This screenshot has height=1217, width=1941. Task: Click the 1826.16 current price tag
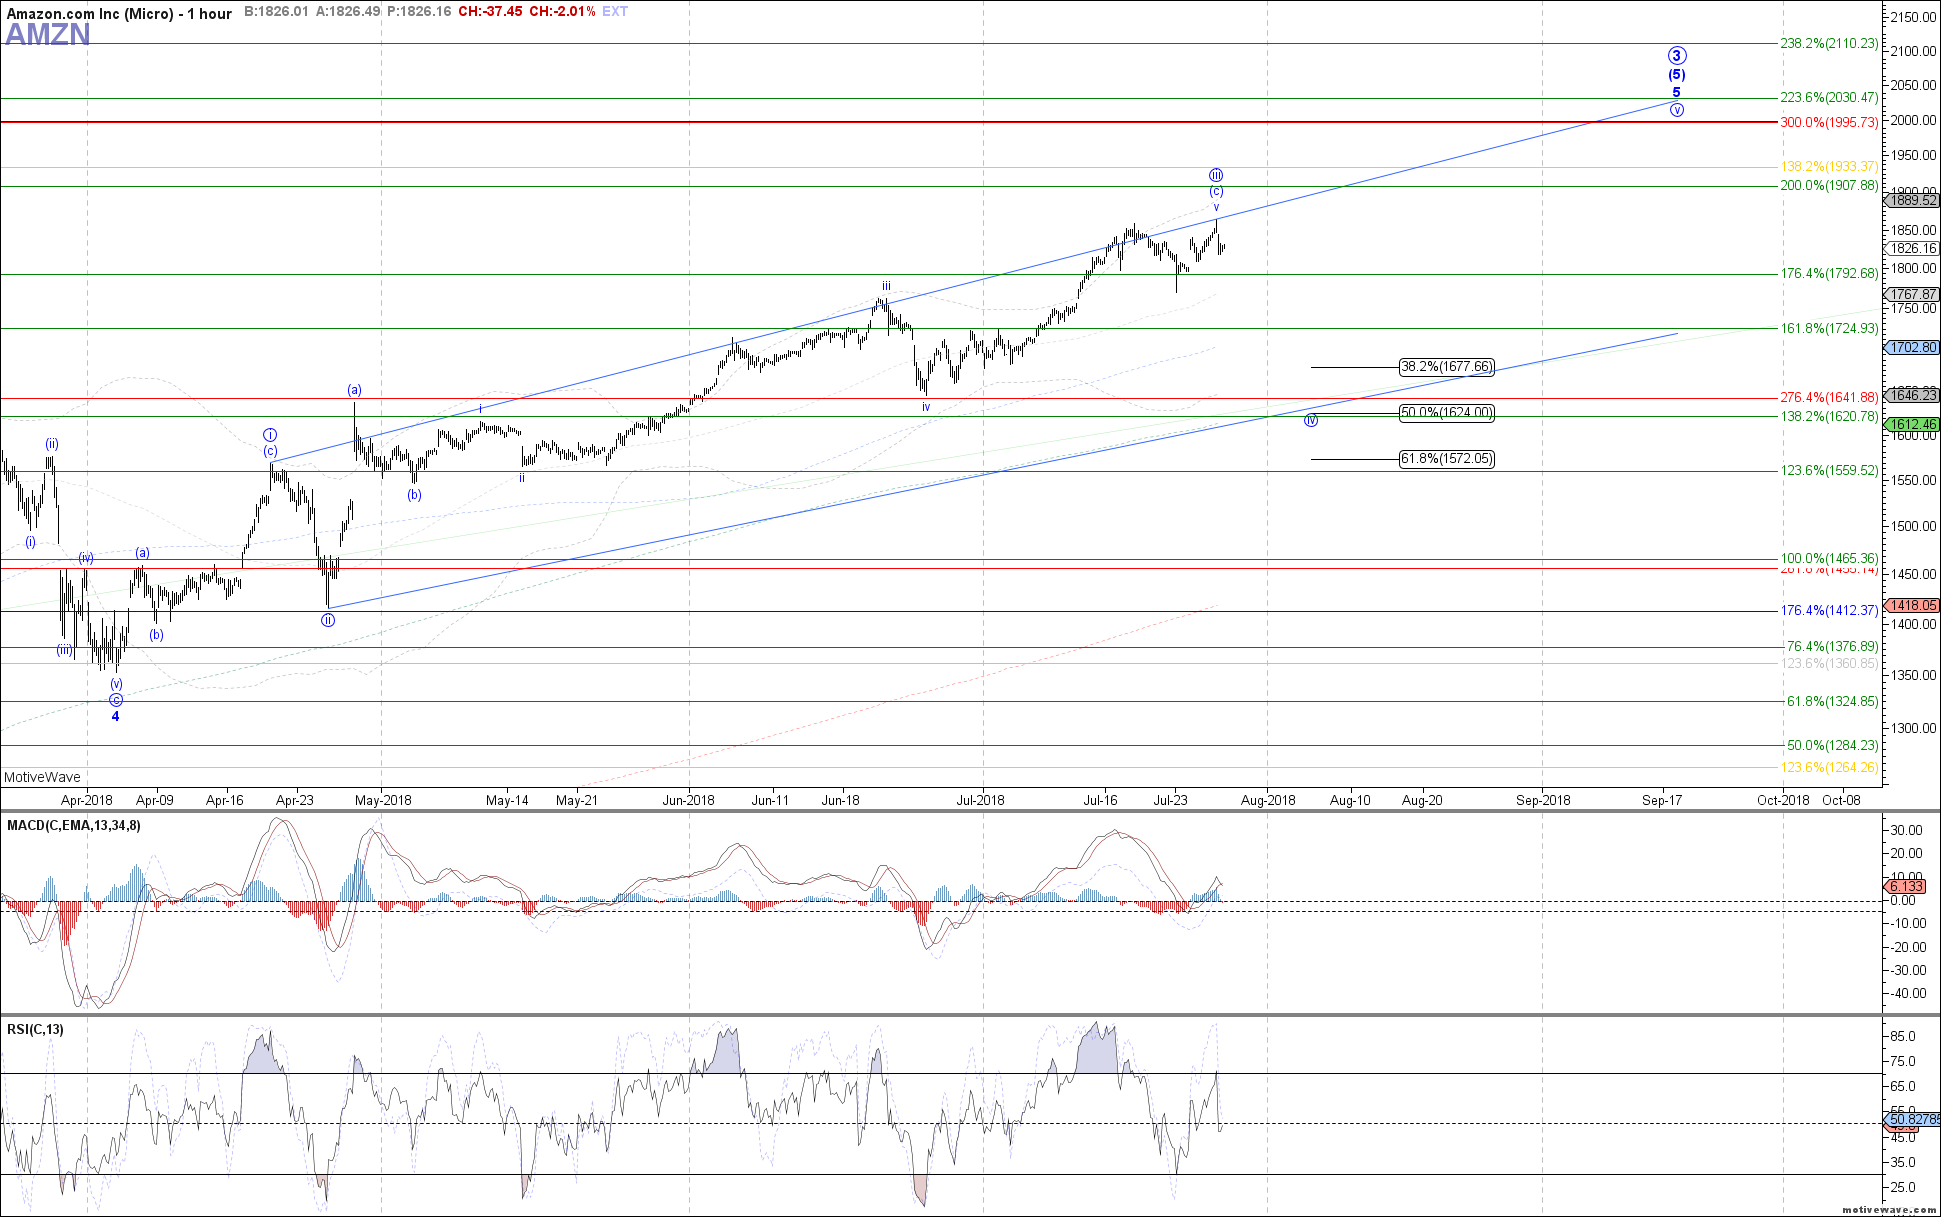pos(1912,249)
